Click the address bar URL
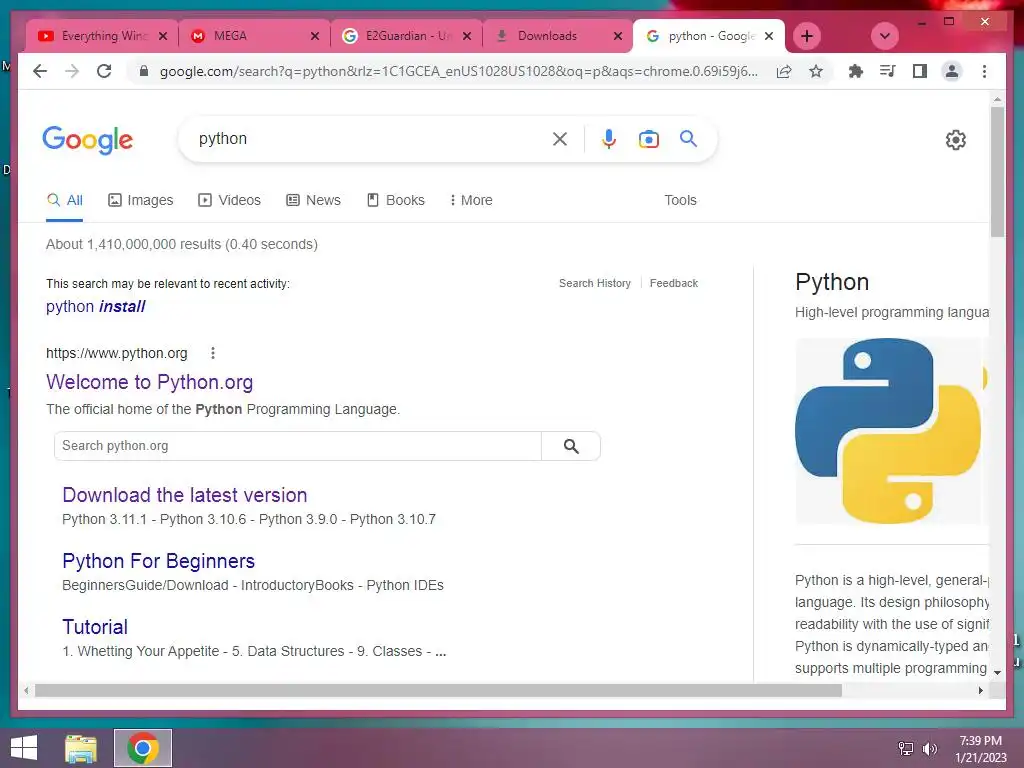The width and height of the screenshot is (1024, 768). click(458, 71)
